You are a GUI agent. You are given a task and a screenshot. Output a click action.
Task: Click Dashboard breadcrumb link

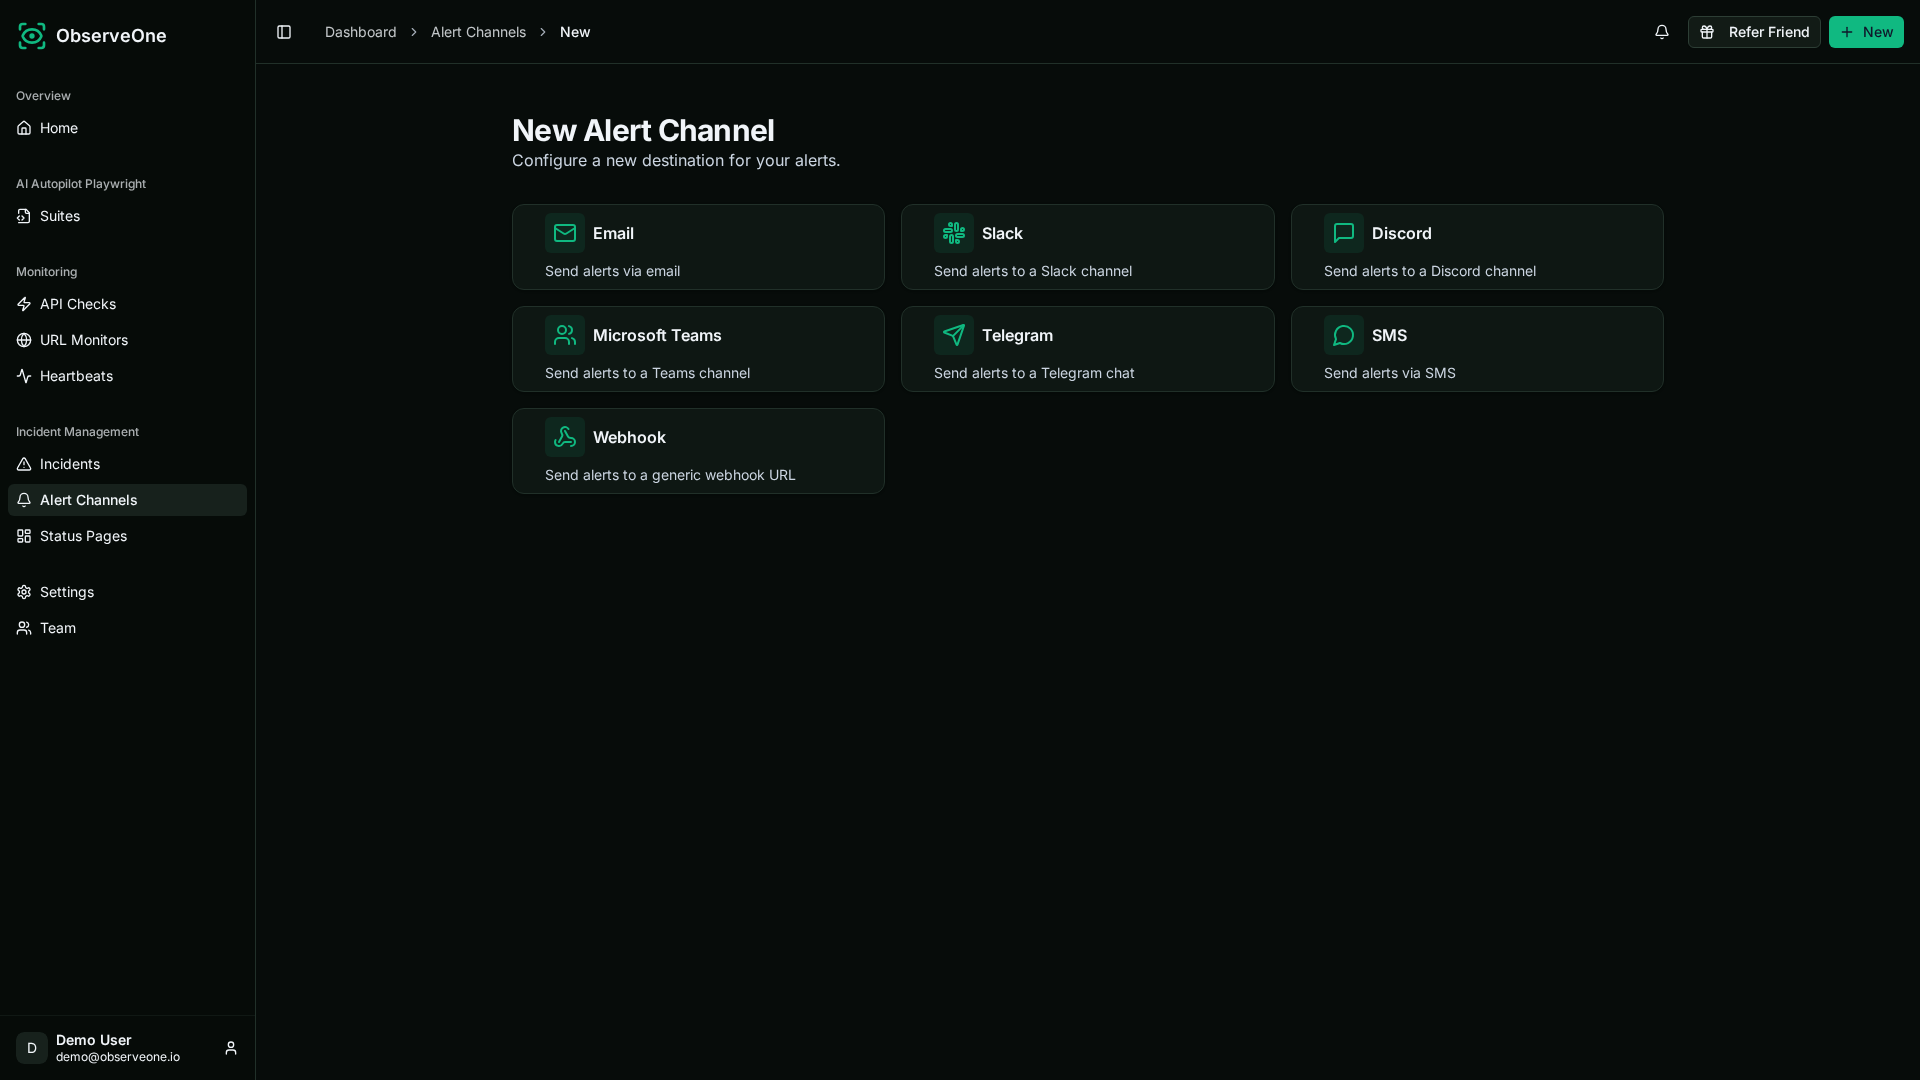[x=360, y=32]
